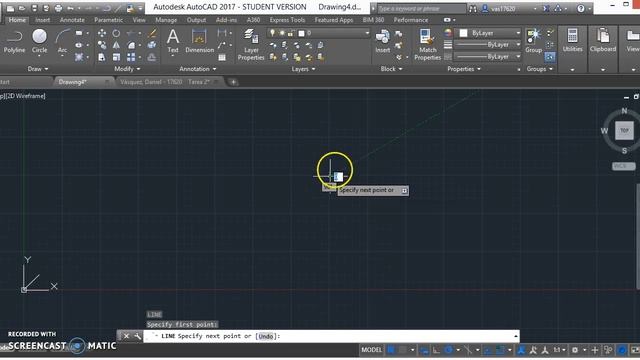
Task: Expand the Modify panel
Action: click(127, 69)
